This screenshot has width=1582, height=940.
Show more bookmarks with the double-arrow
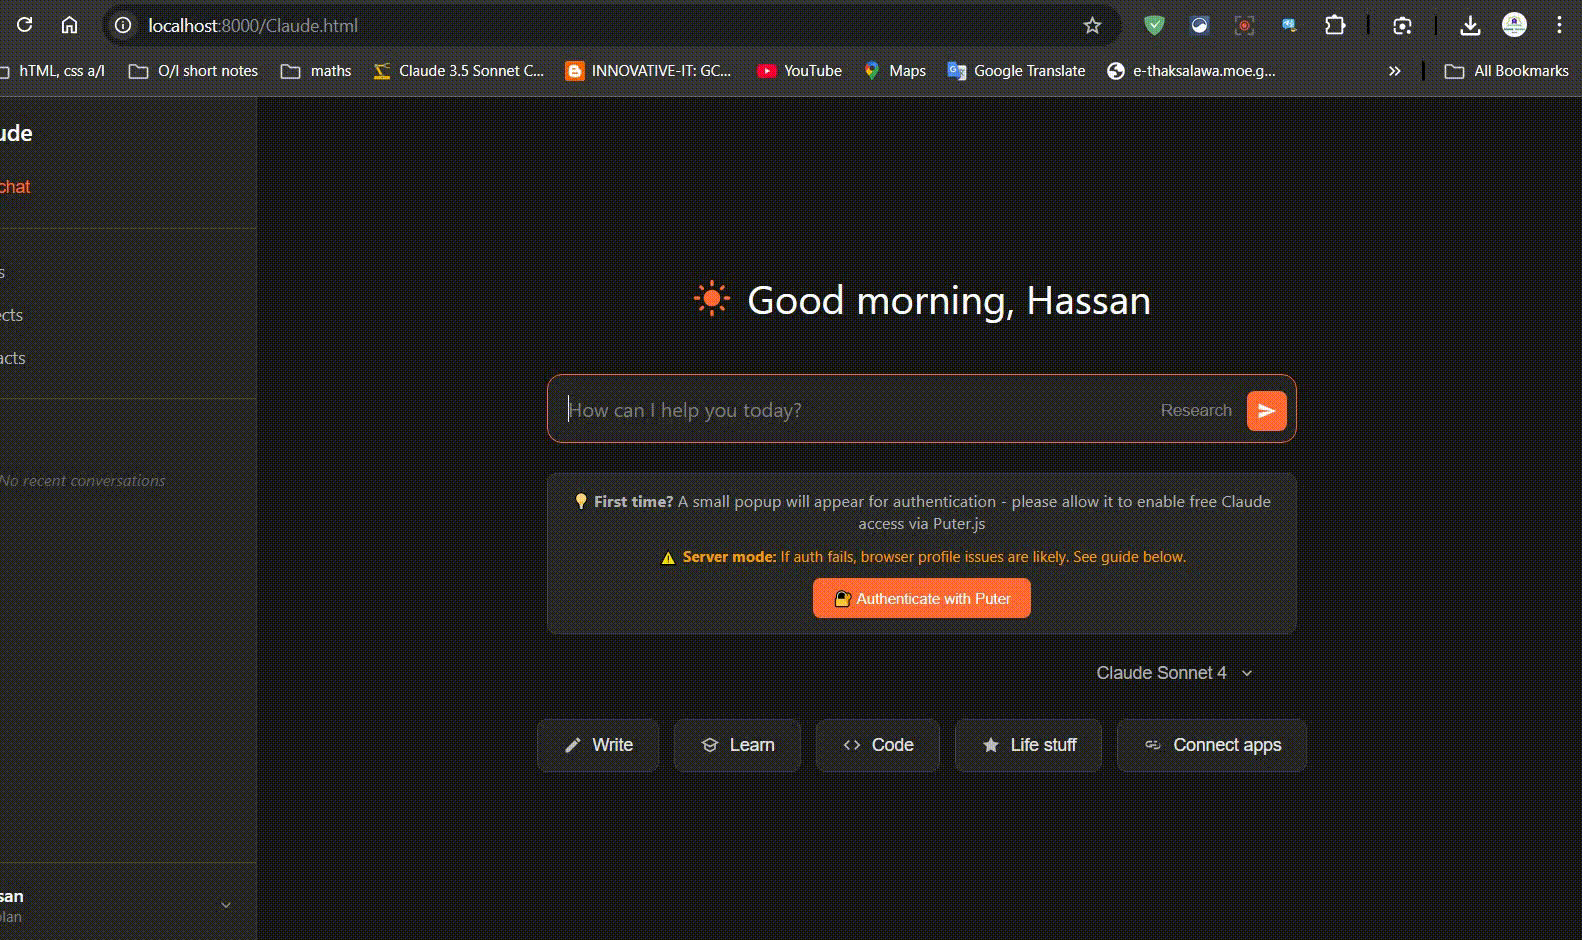pos(1394,71)
